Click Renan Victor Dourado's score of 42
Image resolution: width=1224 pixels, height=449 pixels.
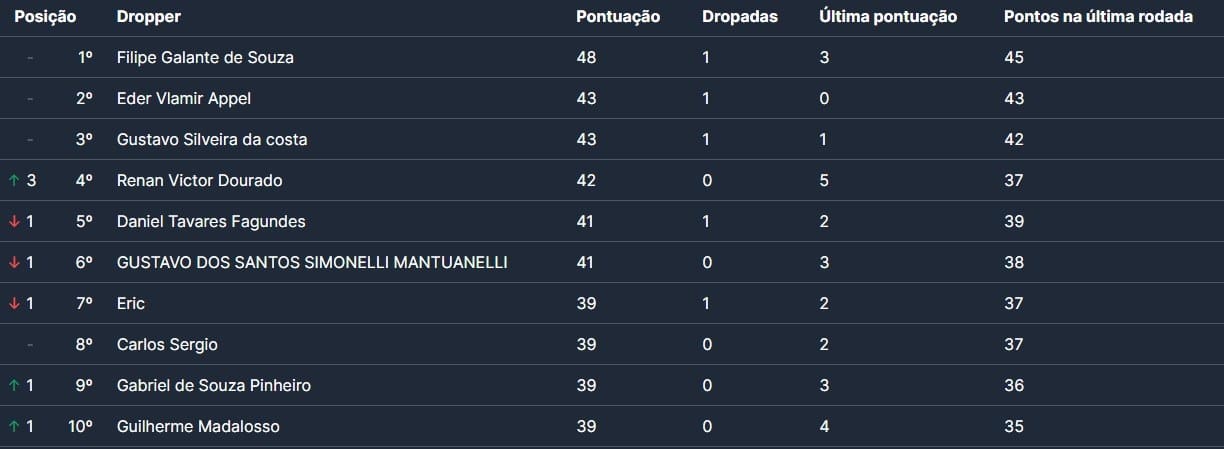click(x=586, y=181)
